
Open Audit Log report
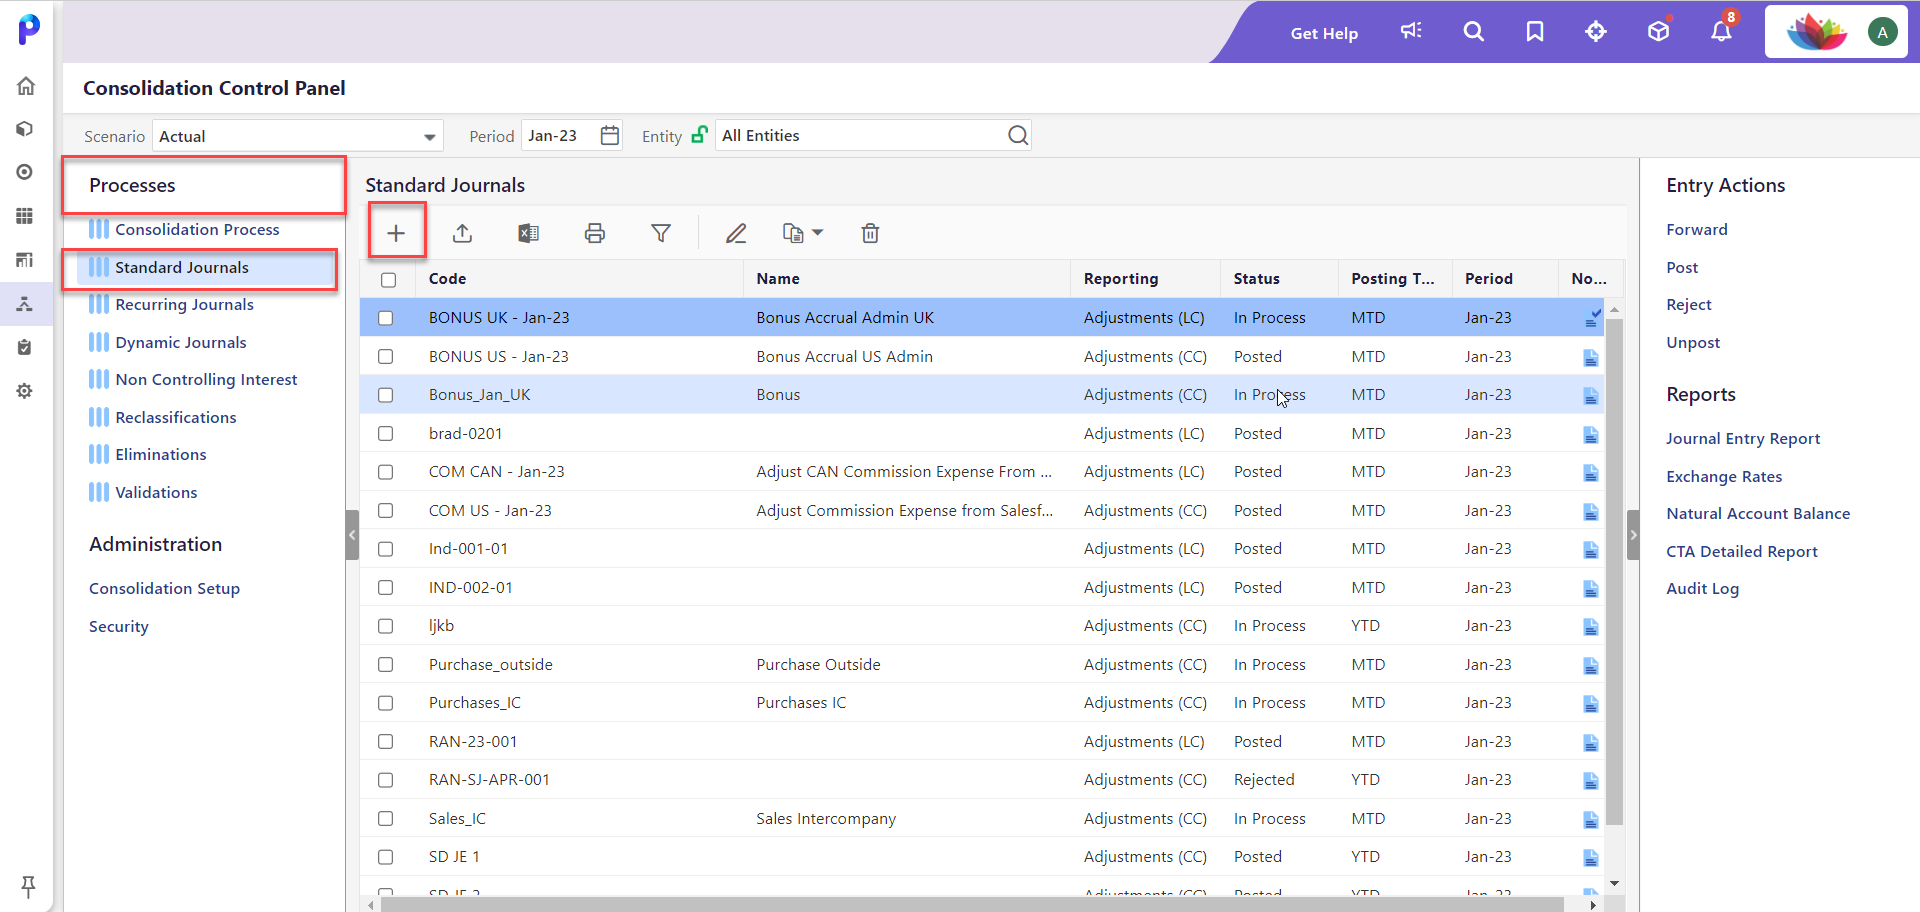point(1702,588)
